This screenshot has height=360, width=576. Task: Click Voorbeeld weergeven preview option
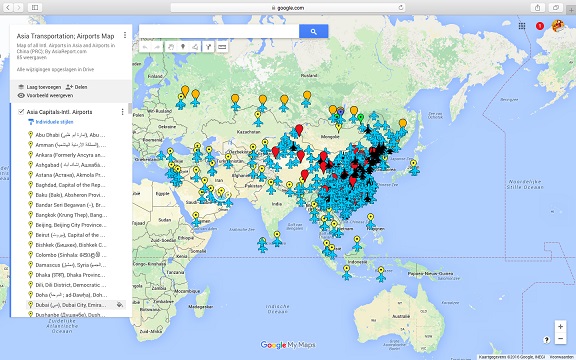[50, 96]
